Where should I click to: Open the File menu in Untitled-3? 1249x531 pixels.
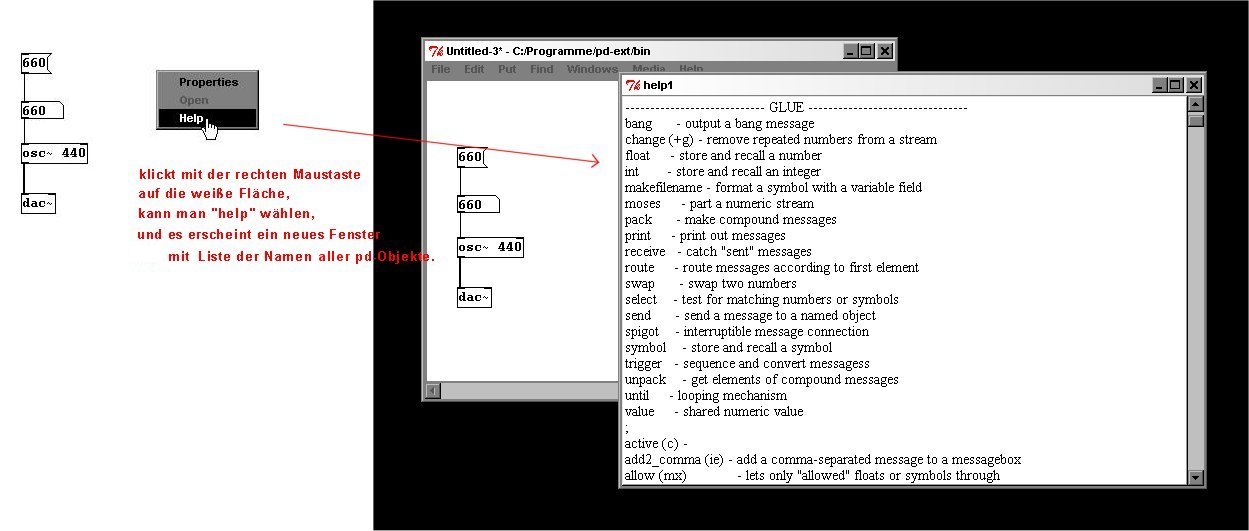point(441,69)
